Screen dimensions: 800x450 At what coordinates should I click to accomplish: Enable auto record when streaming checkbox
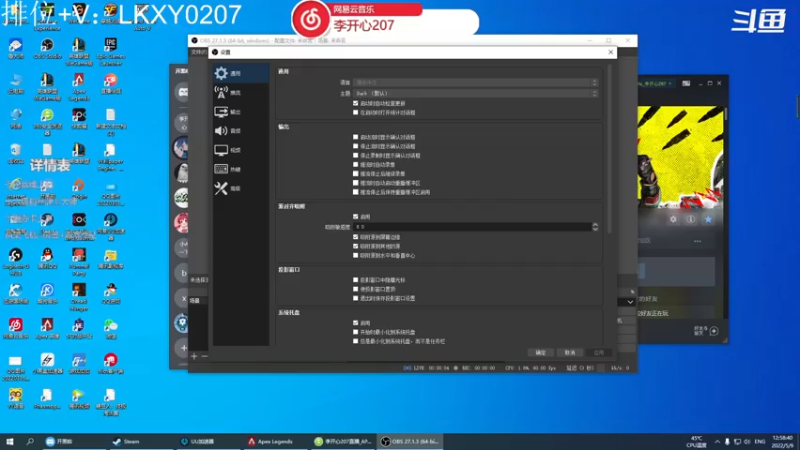coord(356,164)
